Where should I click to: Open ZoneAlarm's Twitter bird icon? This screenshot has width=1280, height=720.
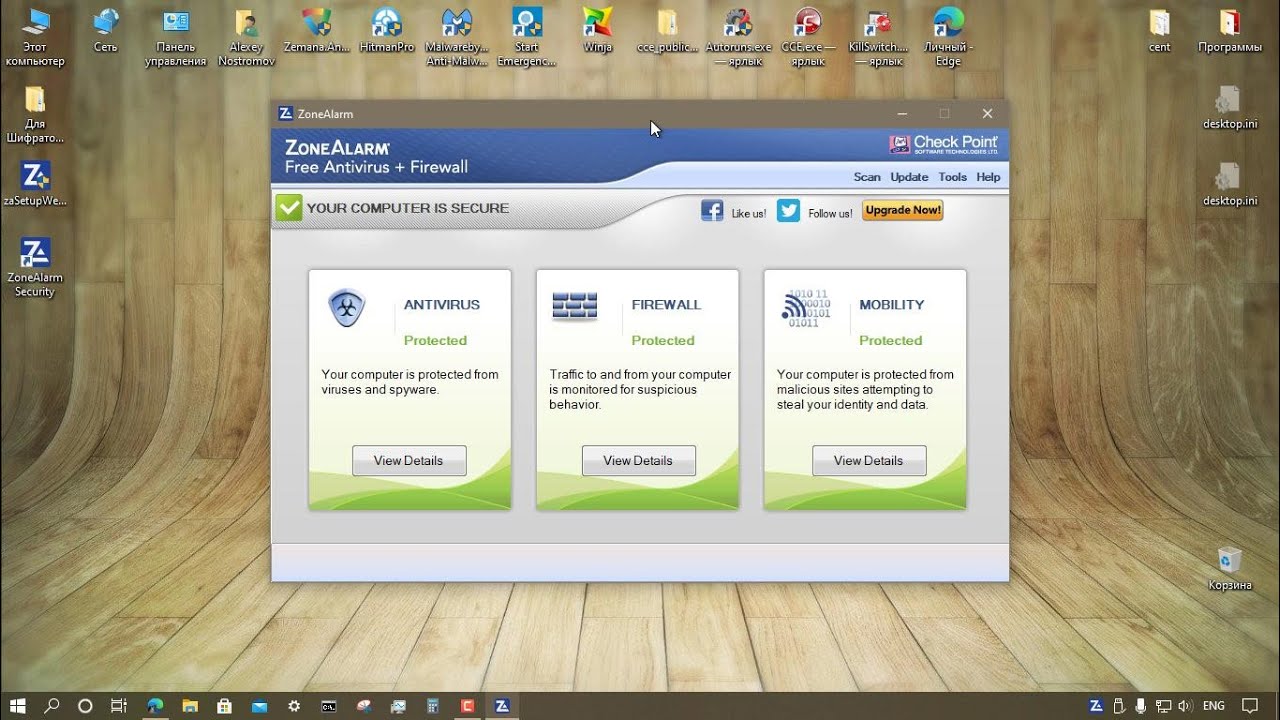click(x=788, y=211)
